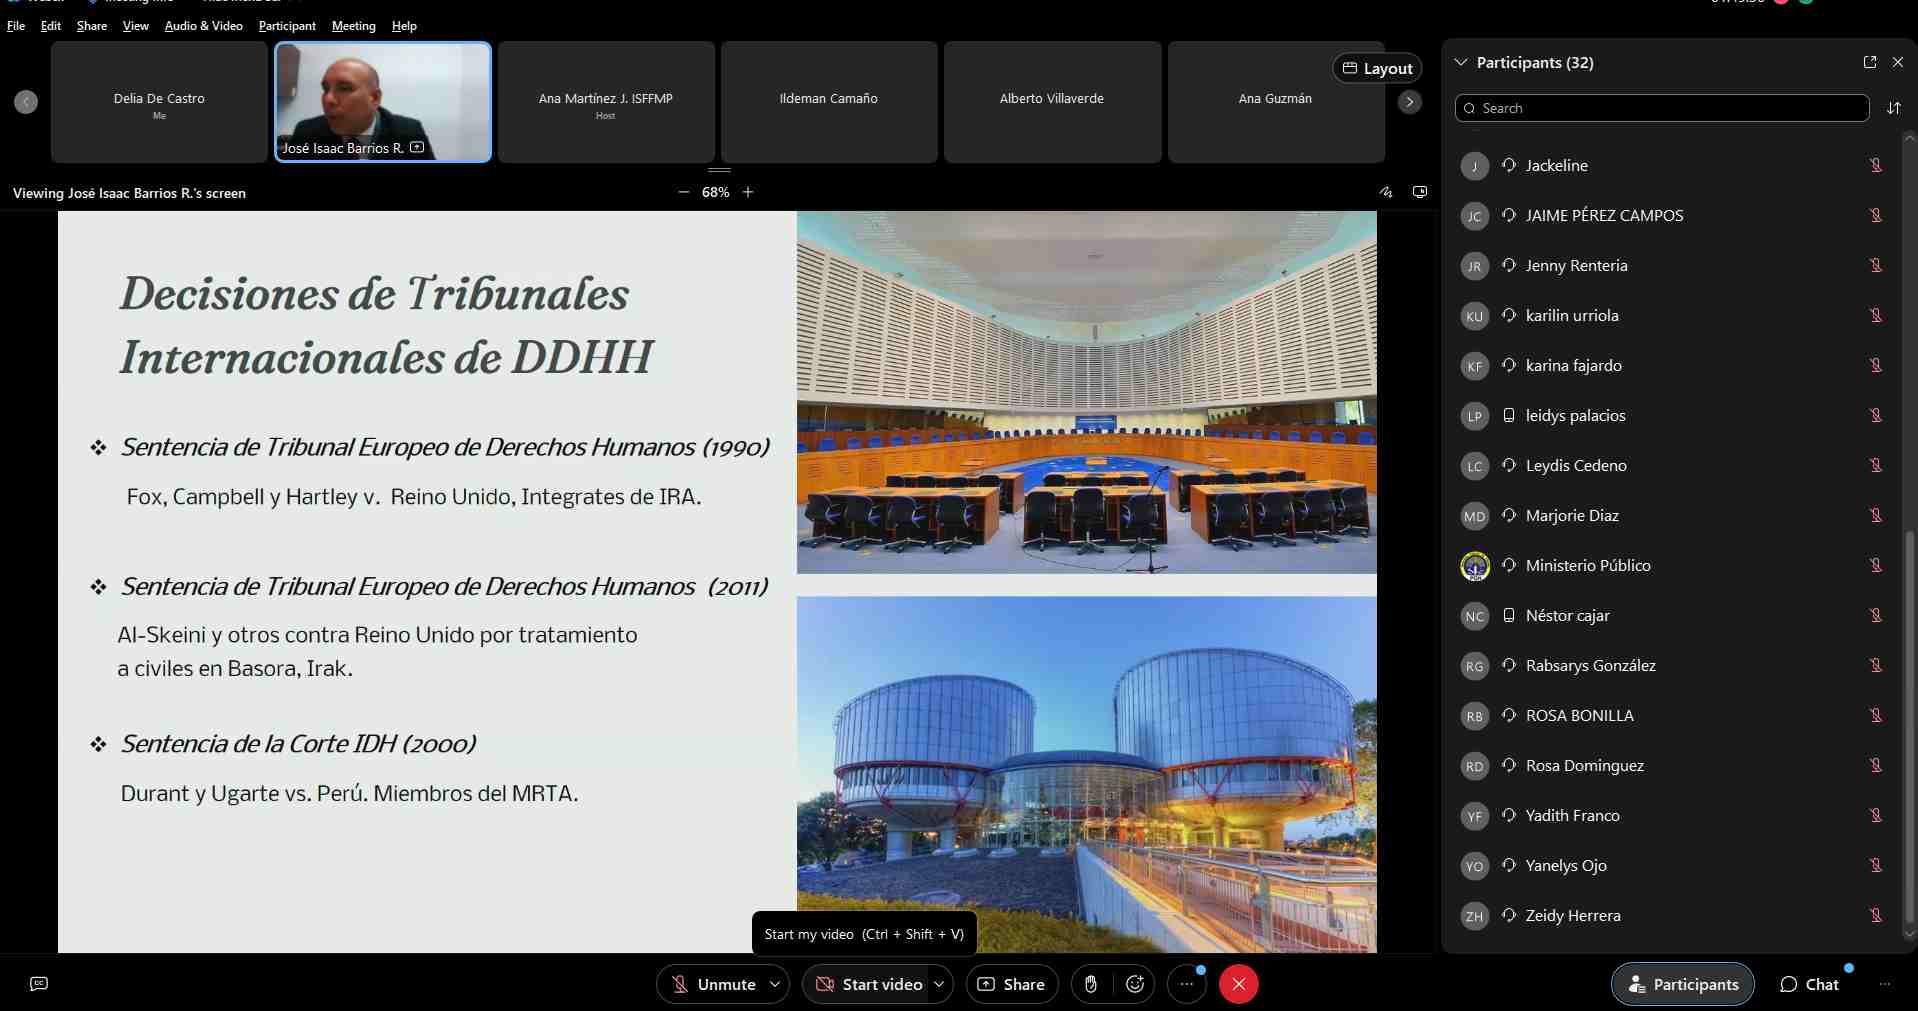Image resolution: width=1918 pixels, height=1011 pixels.
Task: Open the Audio & Video menu
Action: (x=203, y=26)
